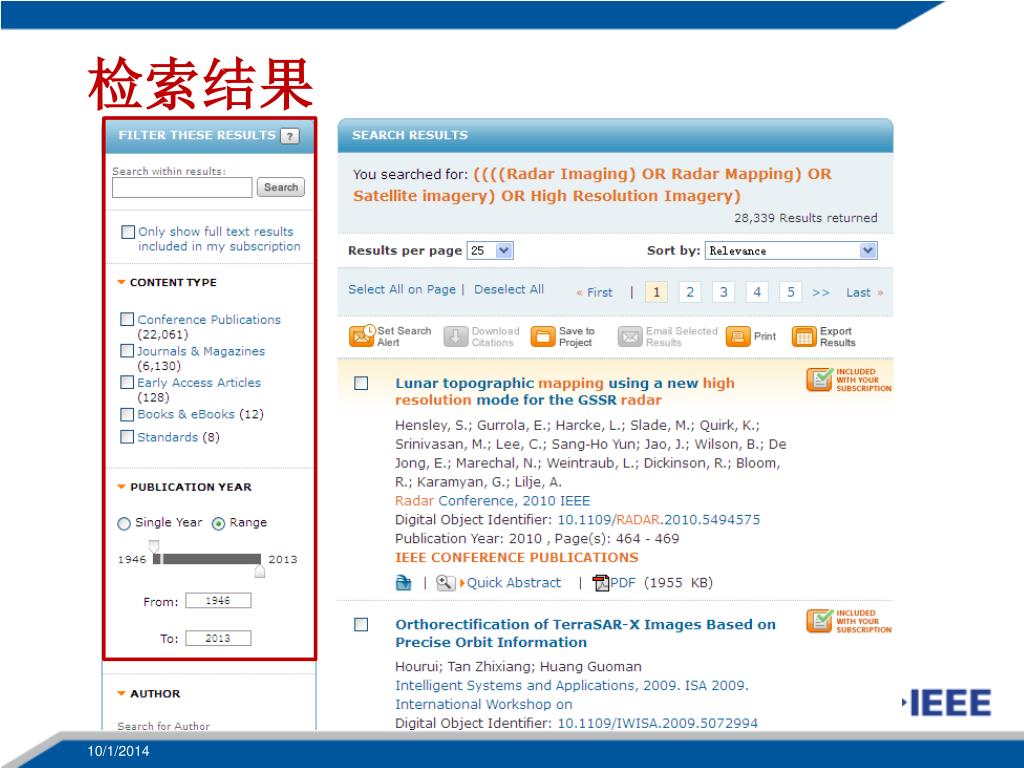The width and height of the screenshot is (1024, 768).
Task: Click the To year field showing 2013
Action: (218, 638)
